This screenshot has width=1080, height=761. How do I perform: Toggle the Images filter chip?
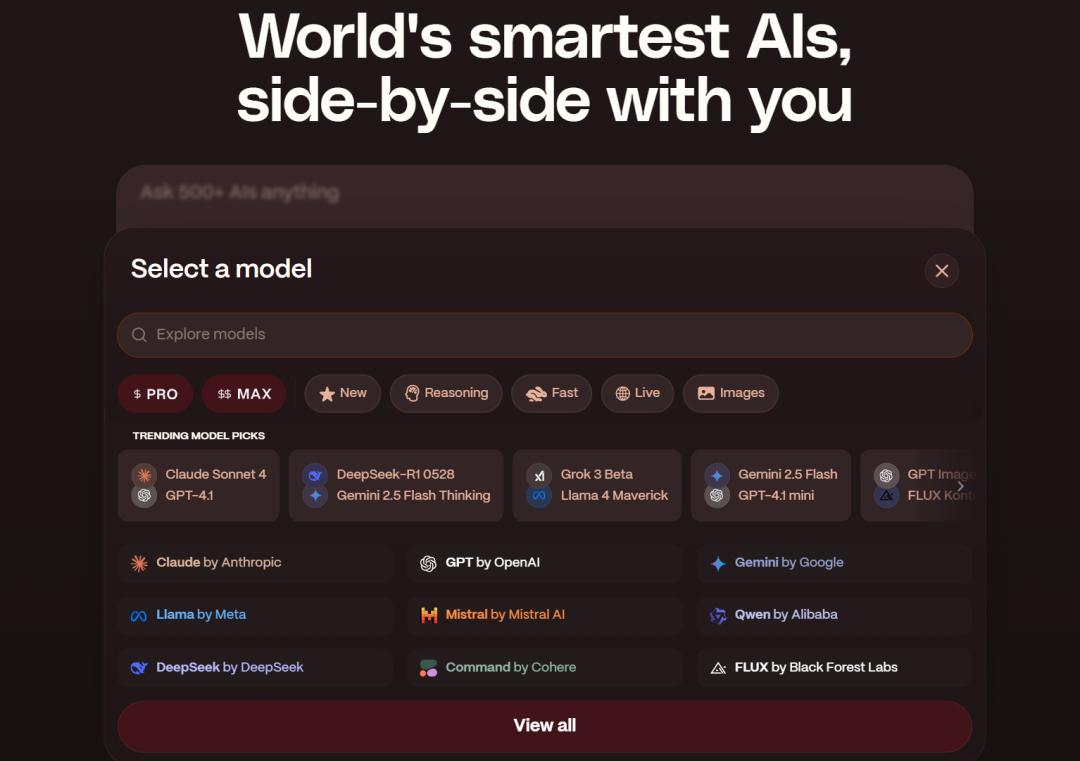(x=730, y=393)
